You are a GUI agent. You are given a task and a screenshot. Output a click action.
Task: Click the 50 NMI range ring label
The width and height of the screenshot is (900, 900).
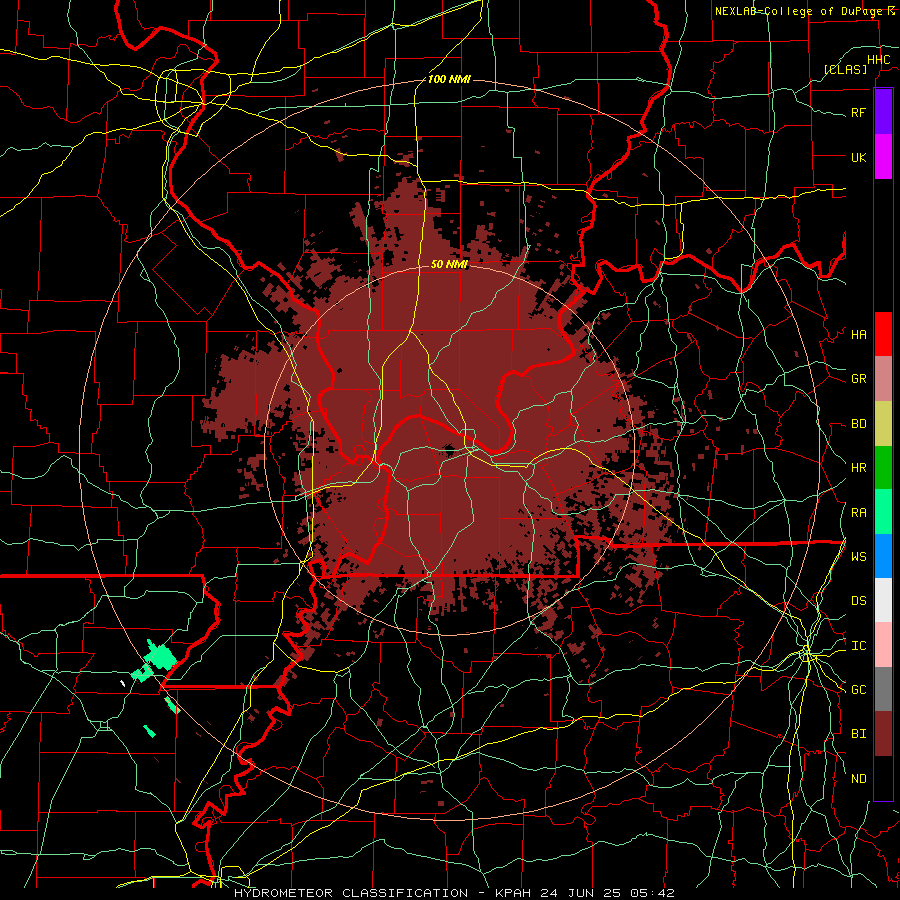[x=449, y=264]
